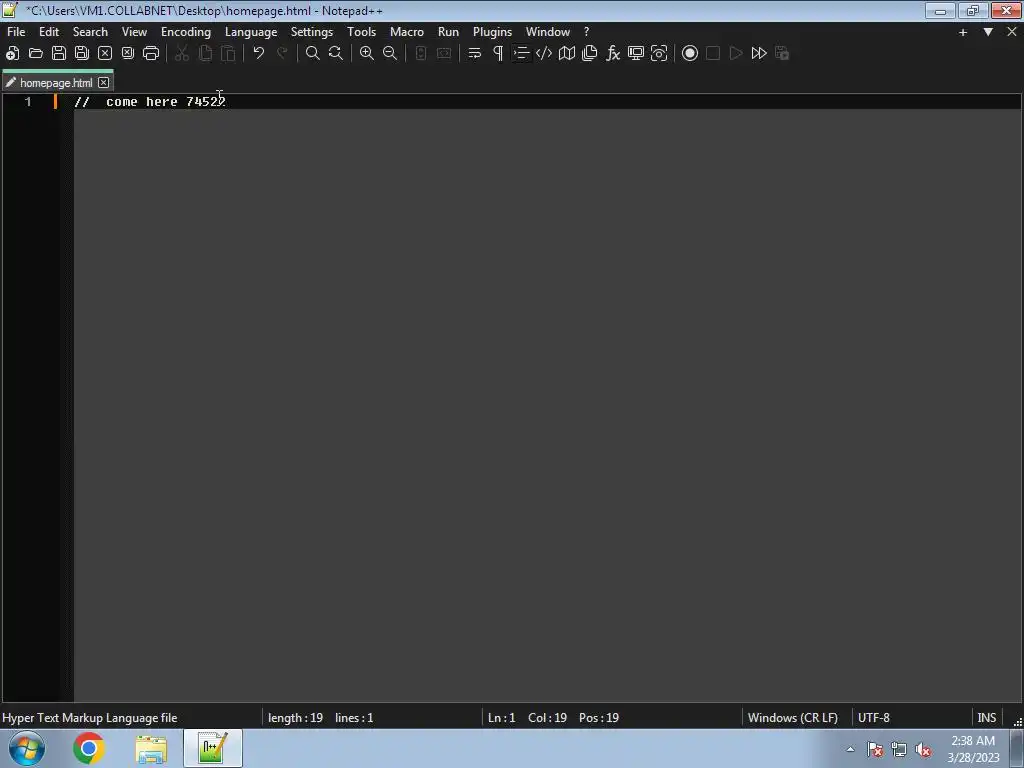Click the Redo toolbar icon
Image resolution: width=1024 pixels, height=768 pixels.
tap(282, 54)
